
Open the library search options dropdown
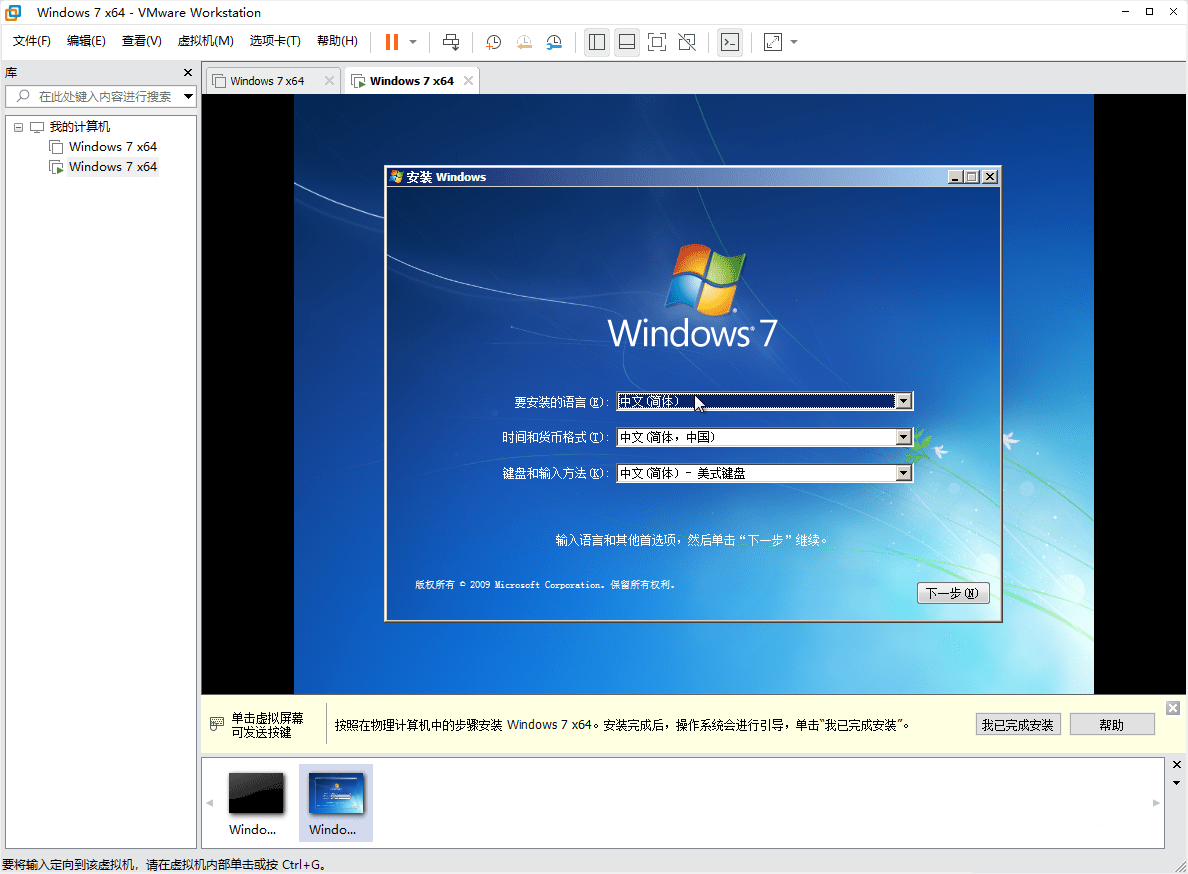(x=189, y=96)
